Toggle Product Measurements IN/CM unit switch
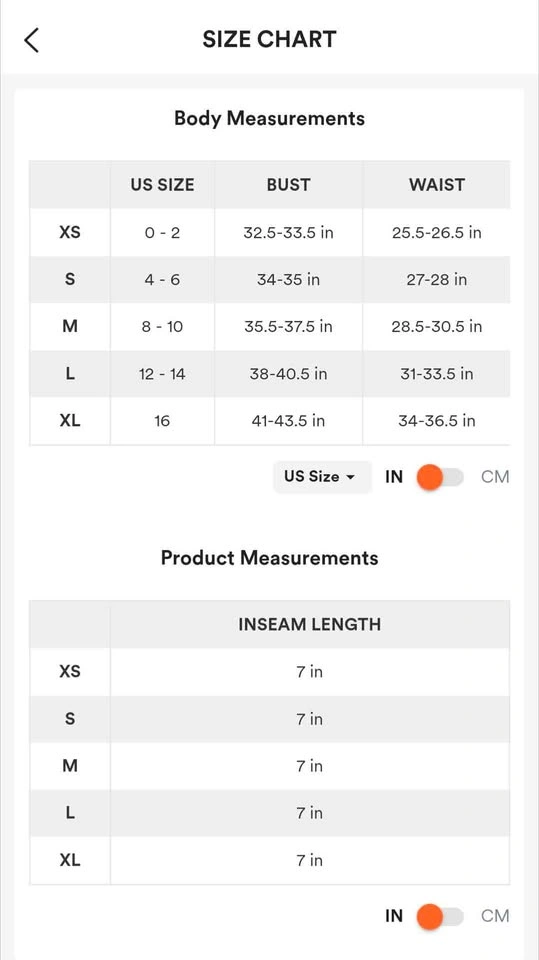This screenshot has width=539, height=960. [x=440, y=917]
